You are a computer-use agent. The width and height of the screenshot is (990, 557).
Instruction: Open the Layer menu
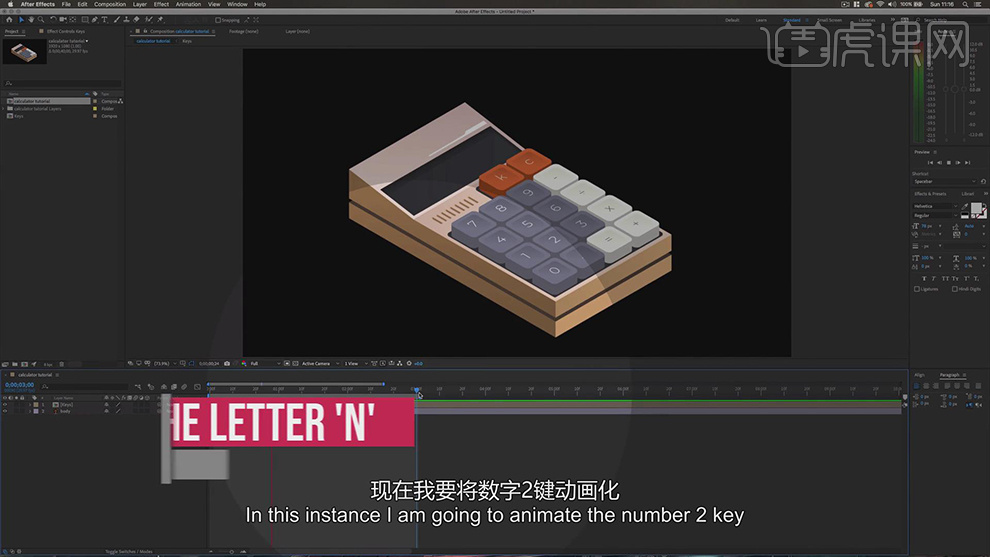pos(140,4)
